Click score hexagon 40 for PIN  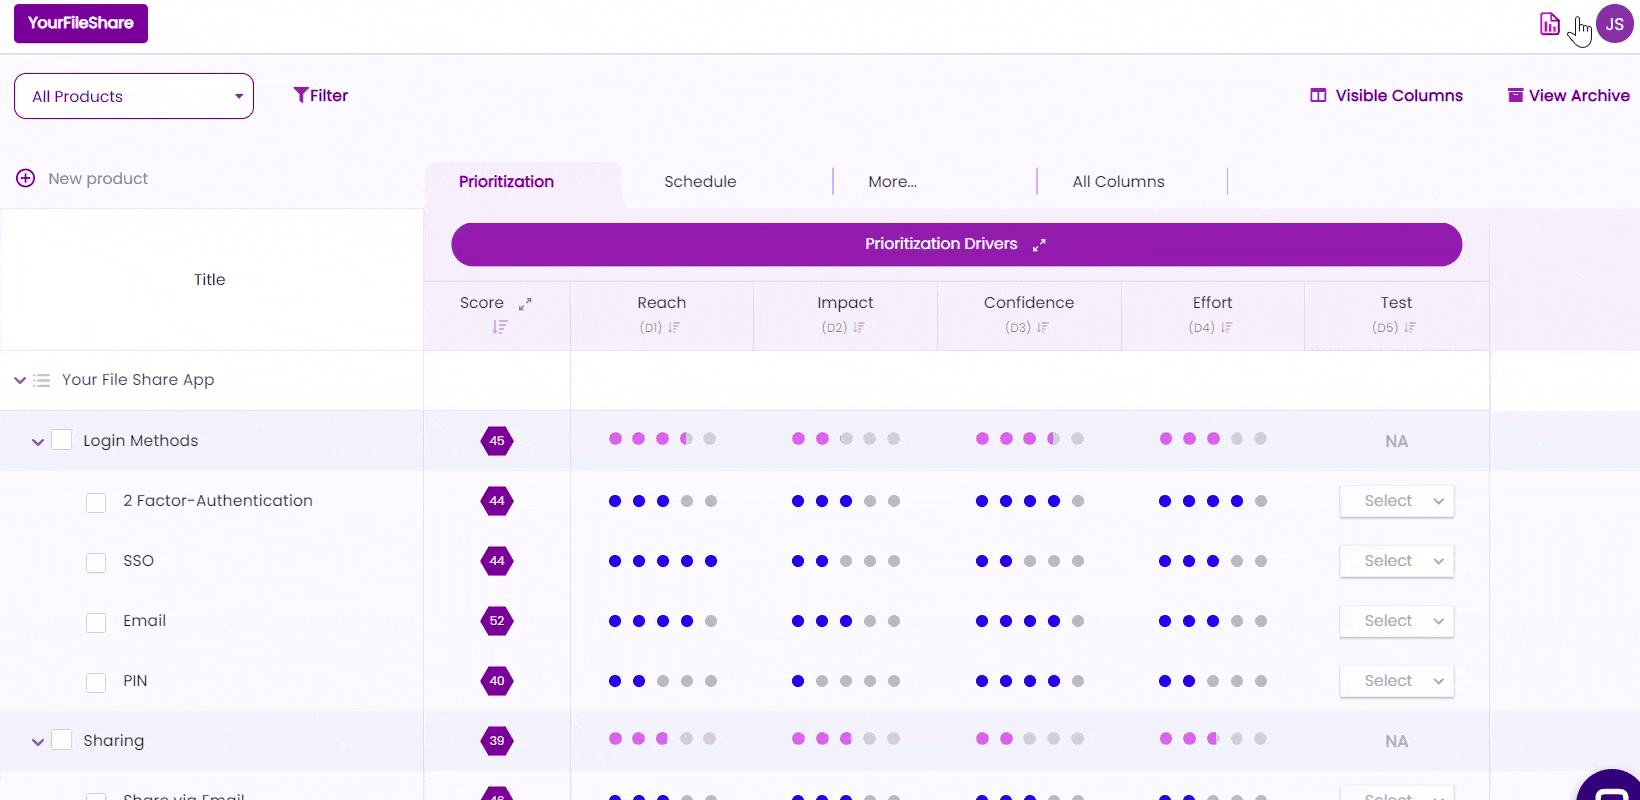tap(497, 681)
